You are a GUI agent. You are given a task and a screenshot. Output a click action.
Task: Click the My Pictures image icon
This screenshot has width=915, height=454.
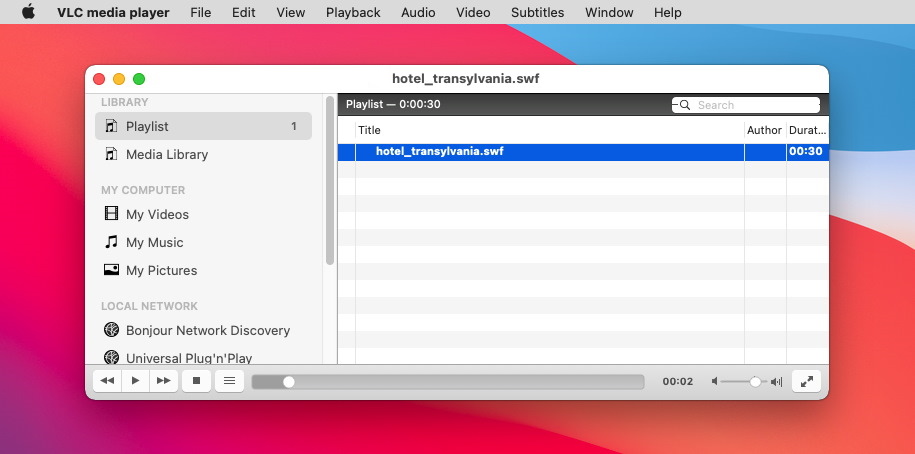click(111, 270)
